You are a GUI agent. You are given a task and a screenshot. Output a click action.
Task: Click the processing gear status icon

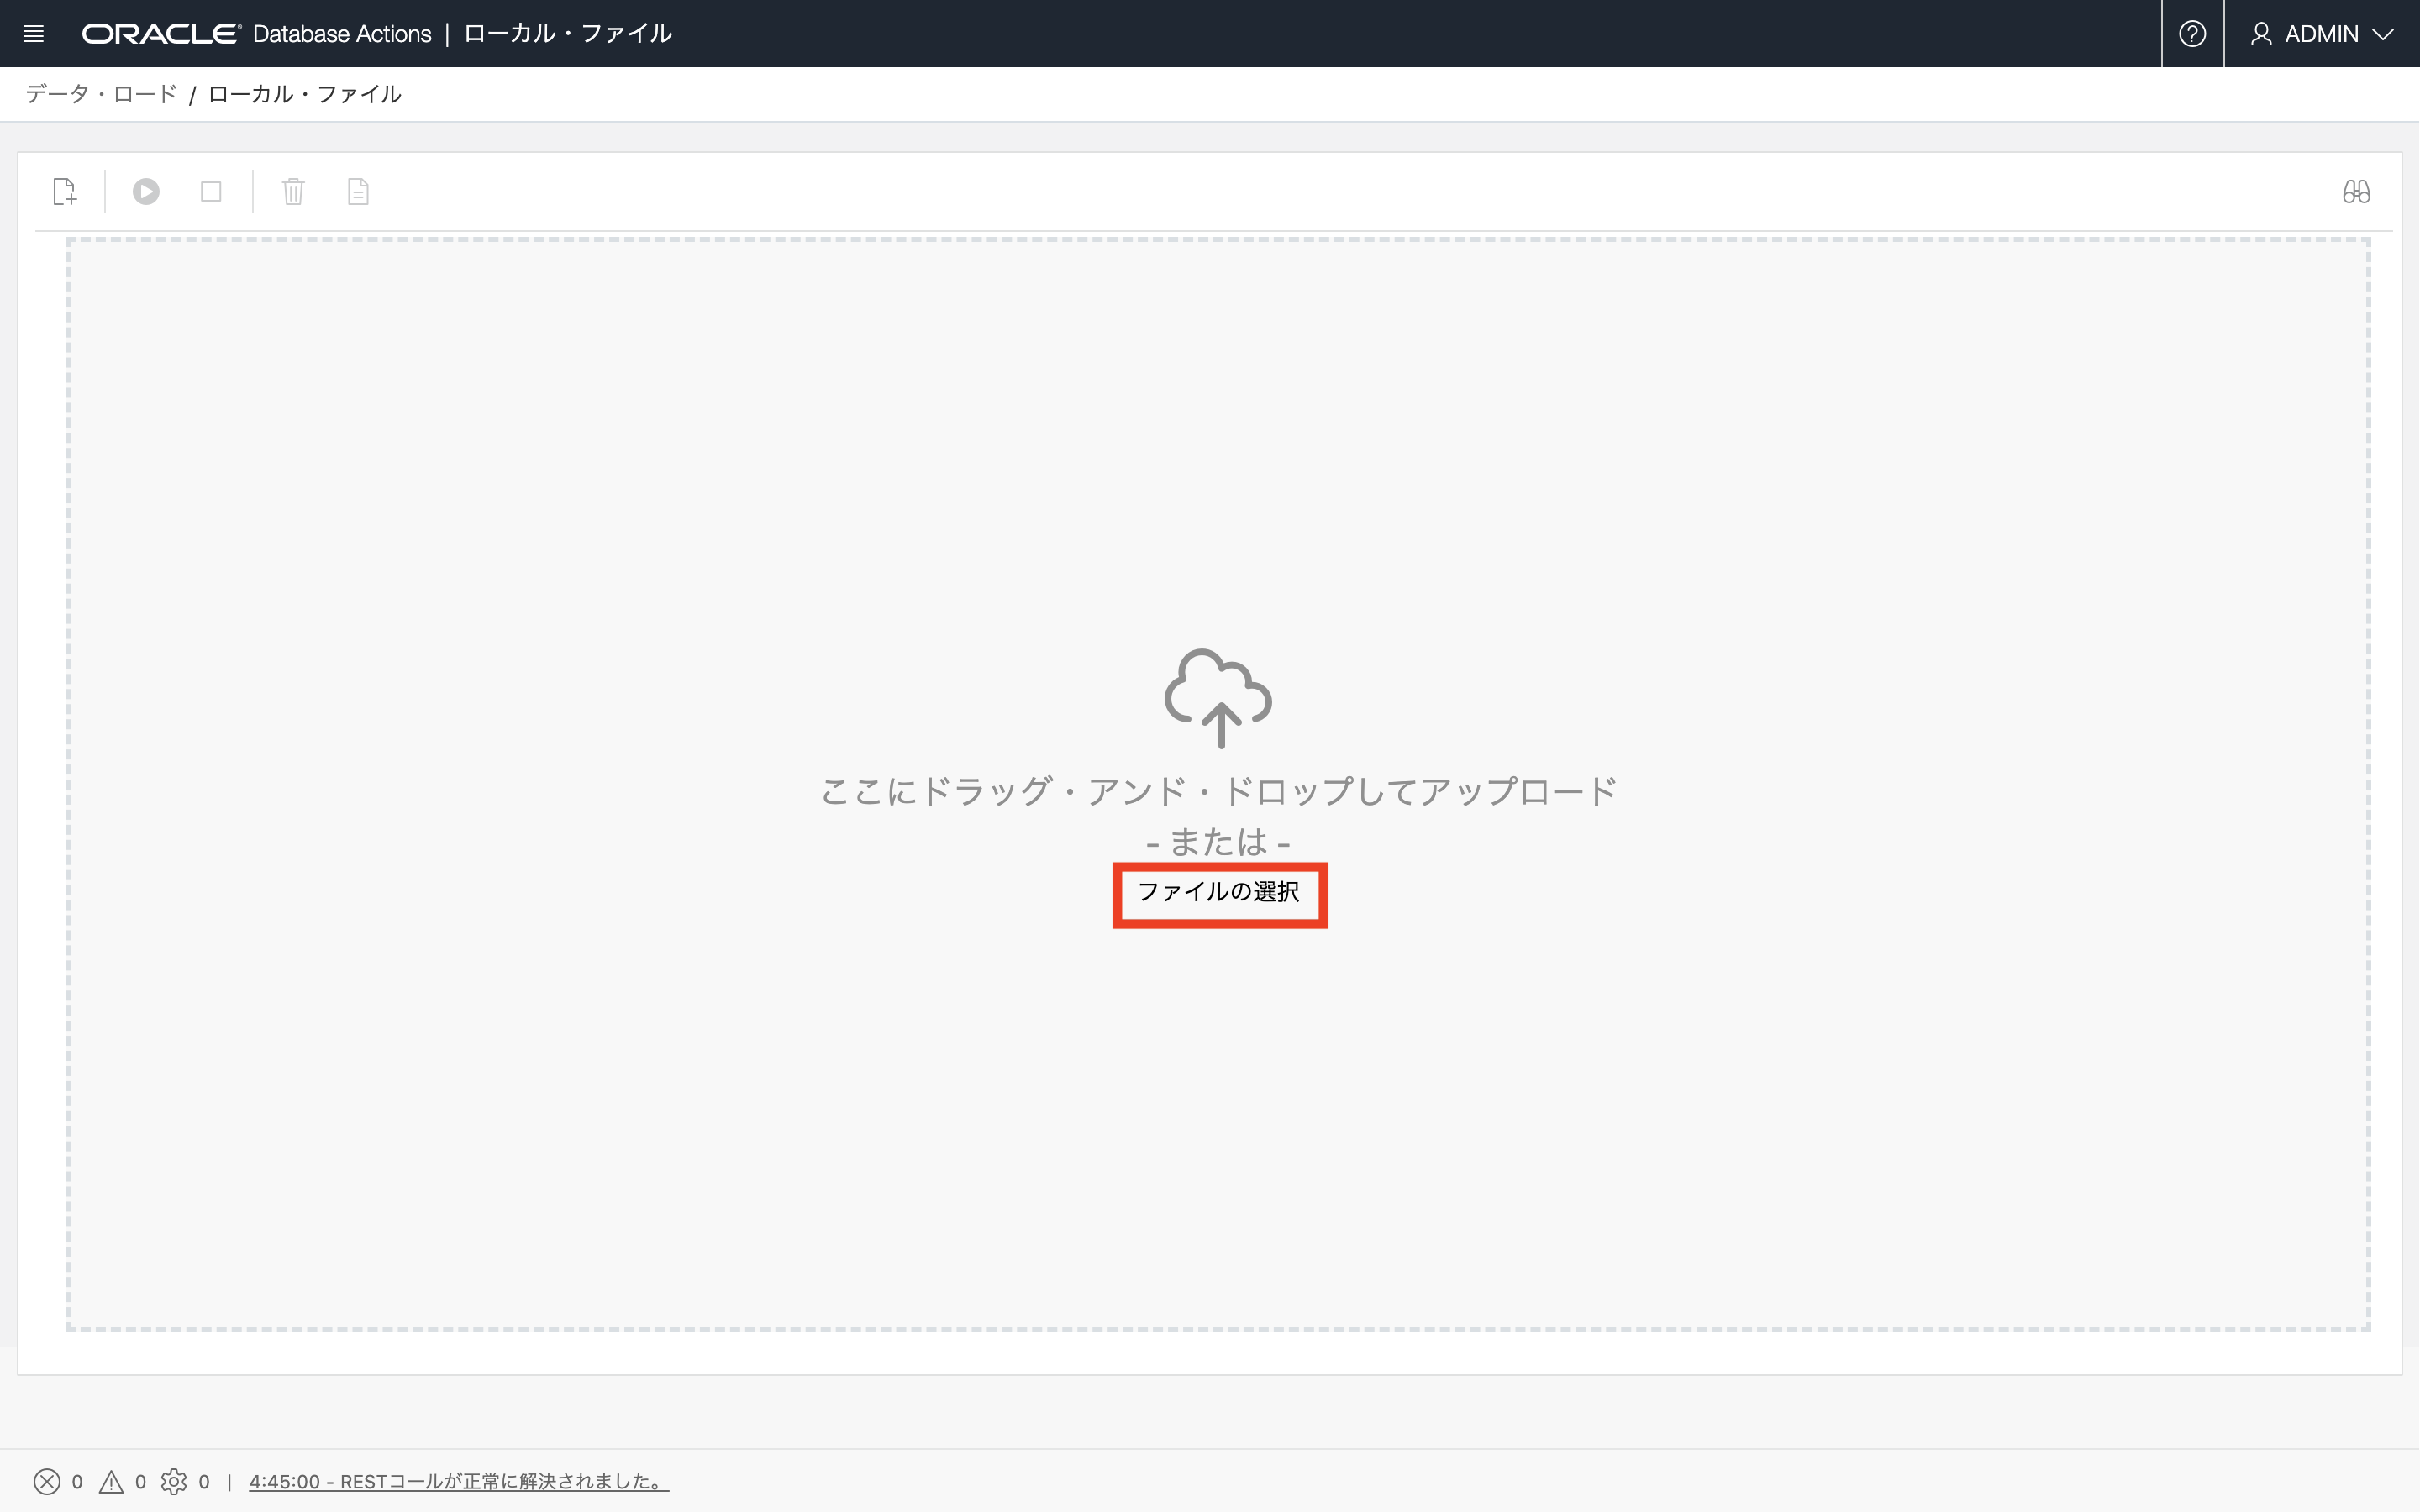pyautogui.click(x=176, y=1481)
